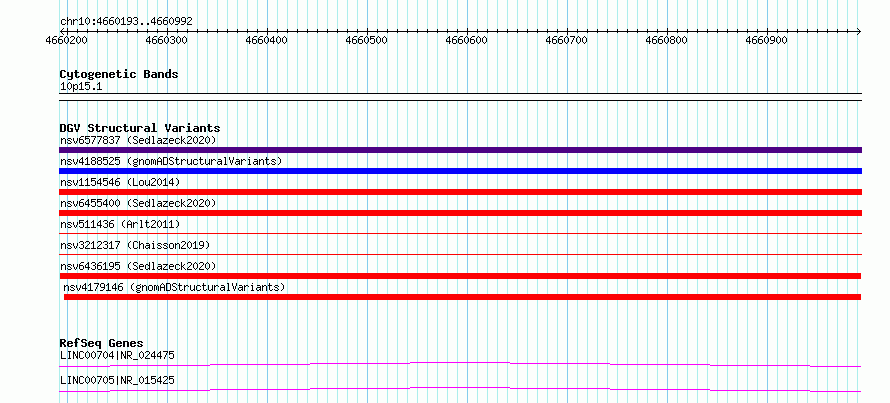The width and height of the screenshot is (890, 403).
Task: Click the red nsv6436195 variant bar
Action: pos(460,276)
